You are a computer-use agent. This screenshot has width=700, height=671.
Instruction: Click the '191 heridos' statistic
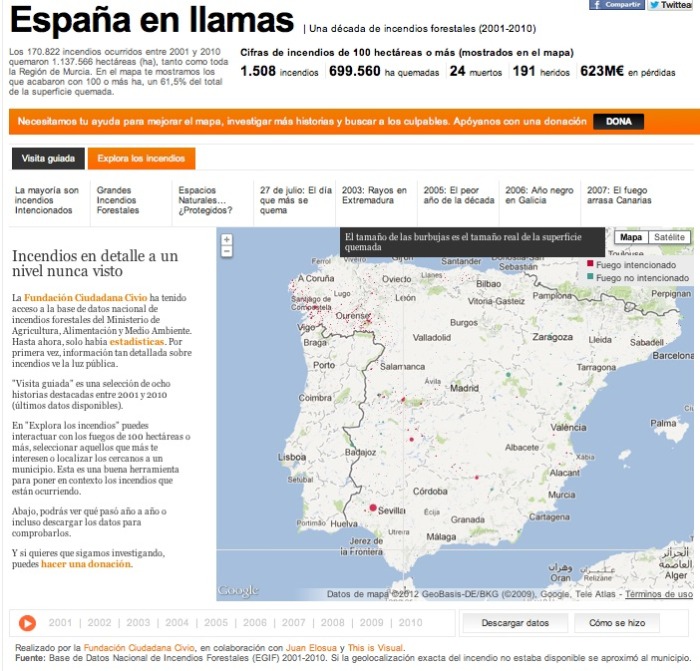coord(541,71)
